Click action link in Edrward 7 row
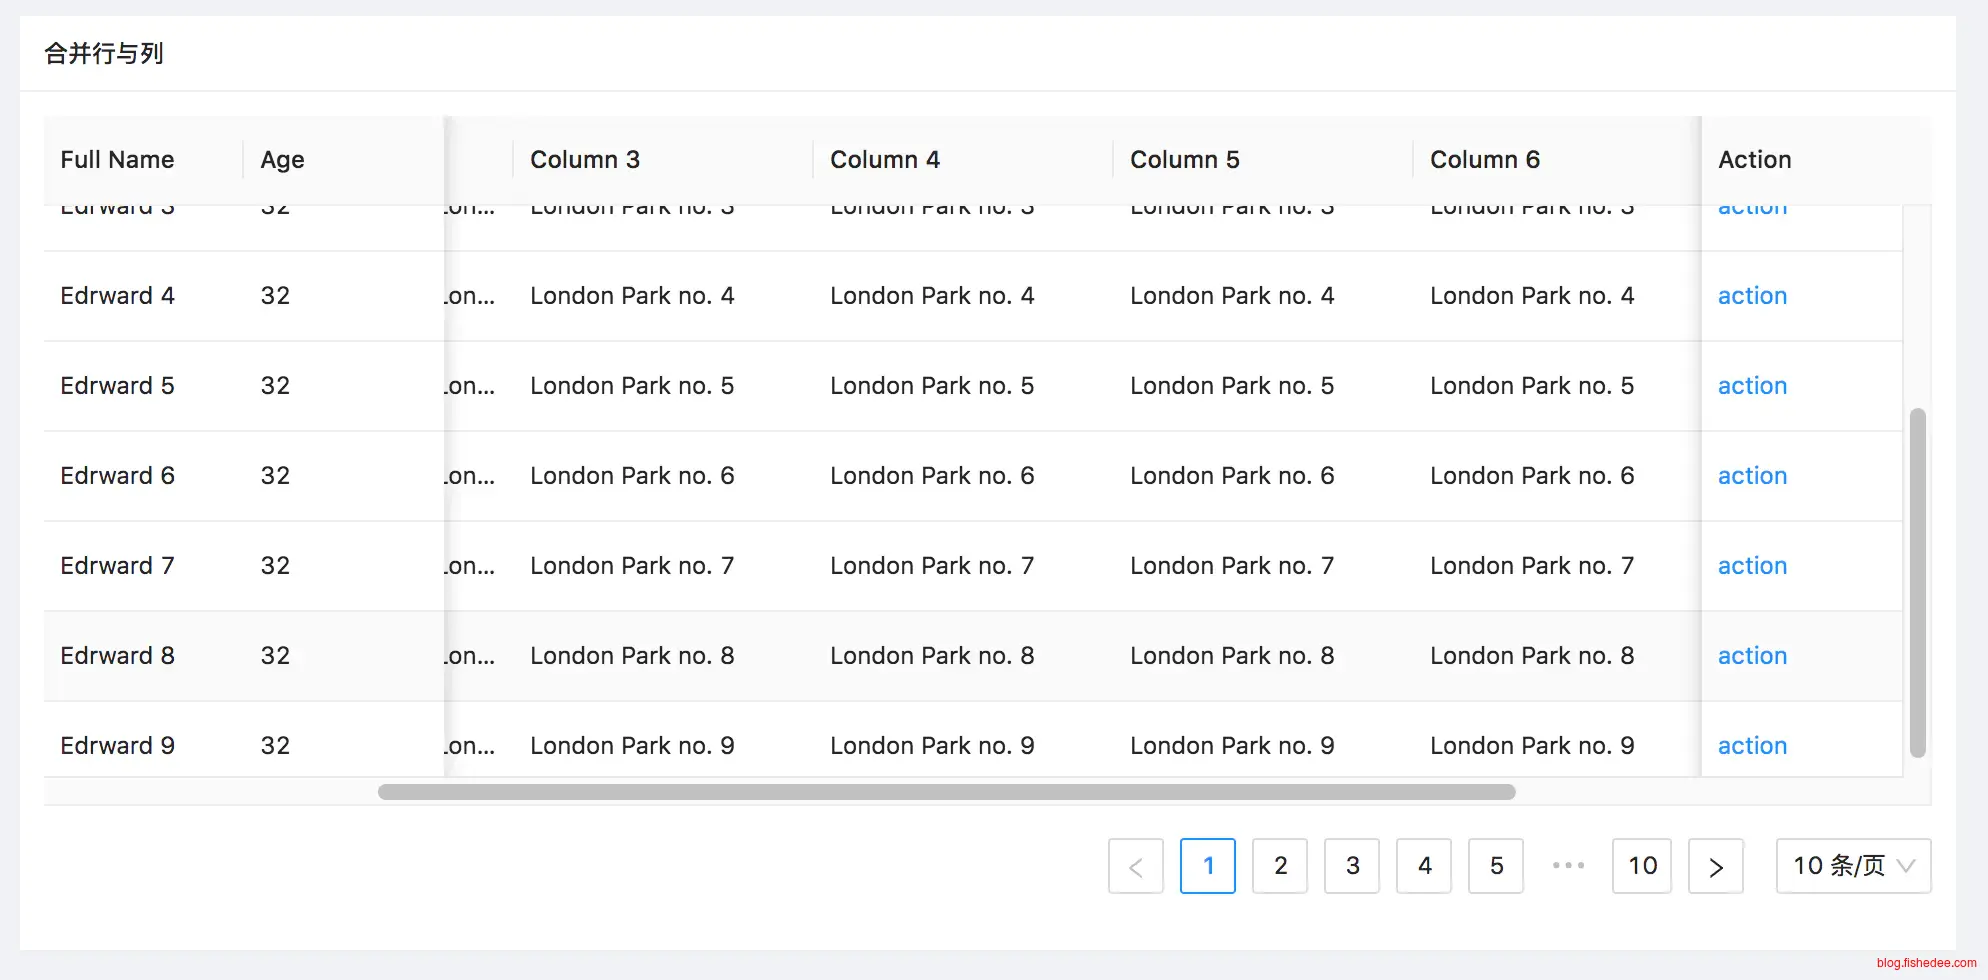Screen dimensions: 1988x980 pyautogui.click(x=1752, y=566)
